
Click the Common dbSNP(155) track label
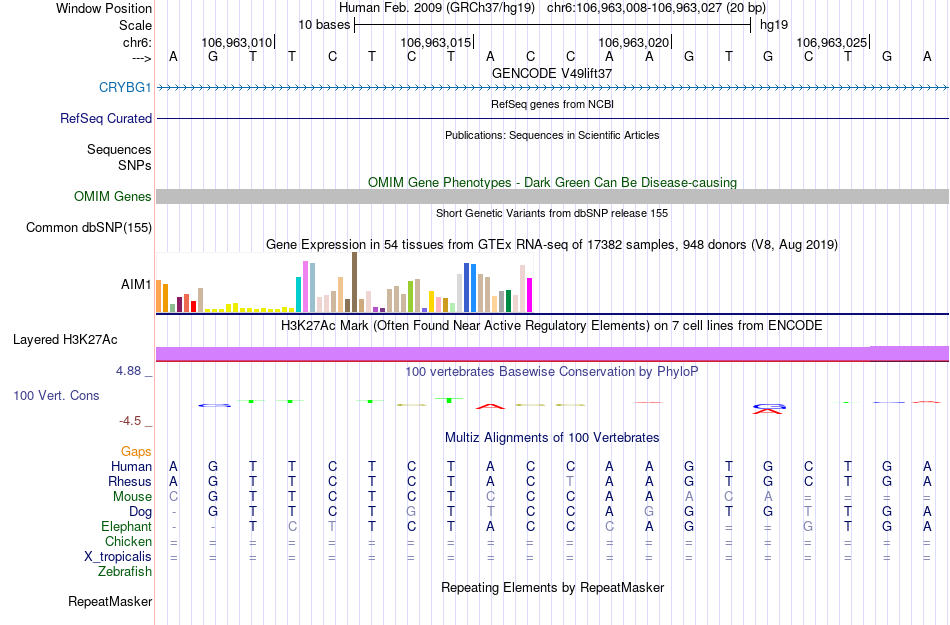pos(89,228)
